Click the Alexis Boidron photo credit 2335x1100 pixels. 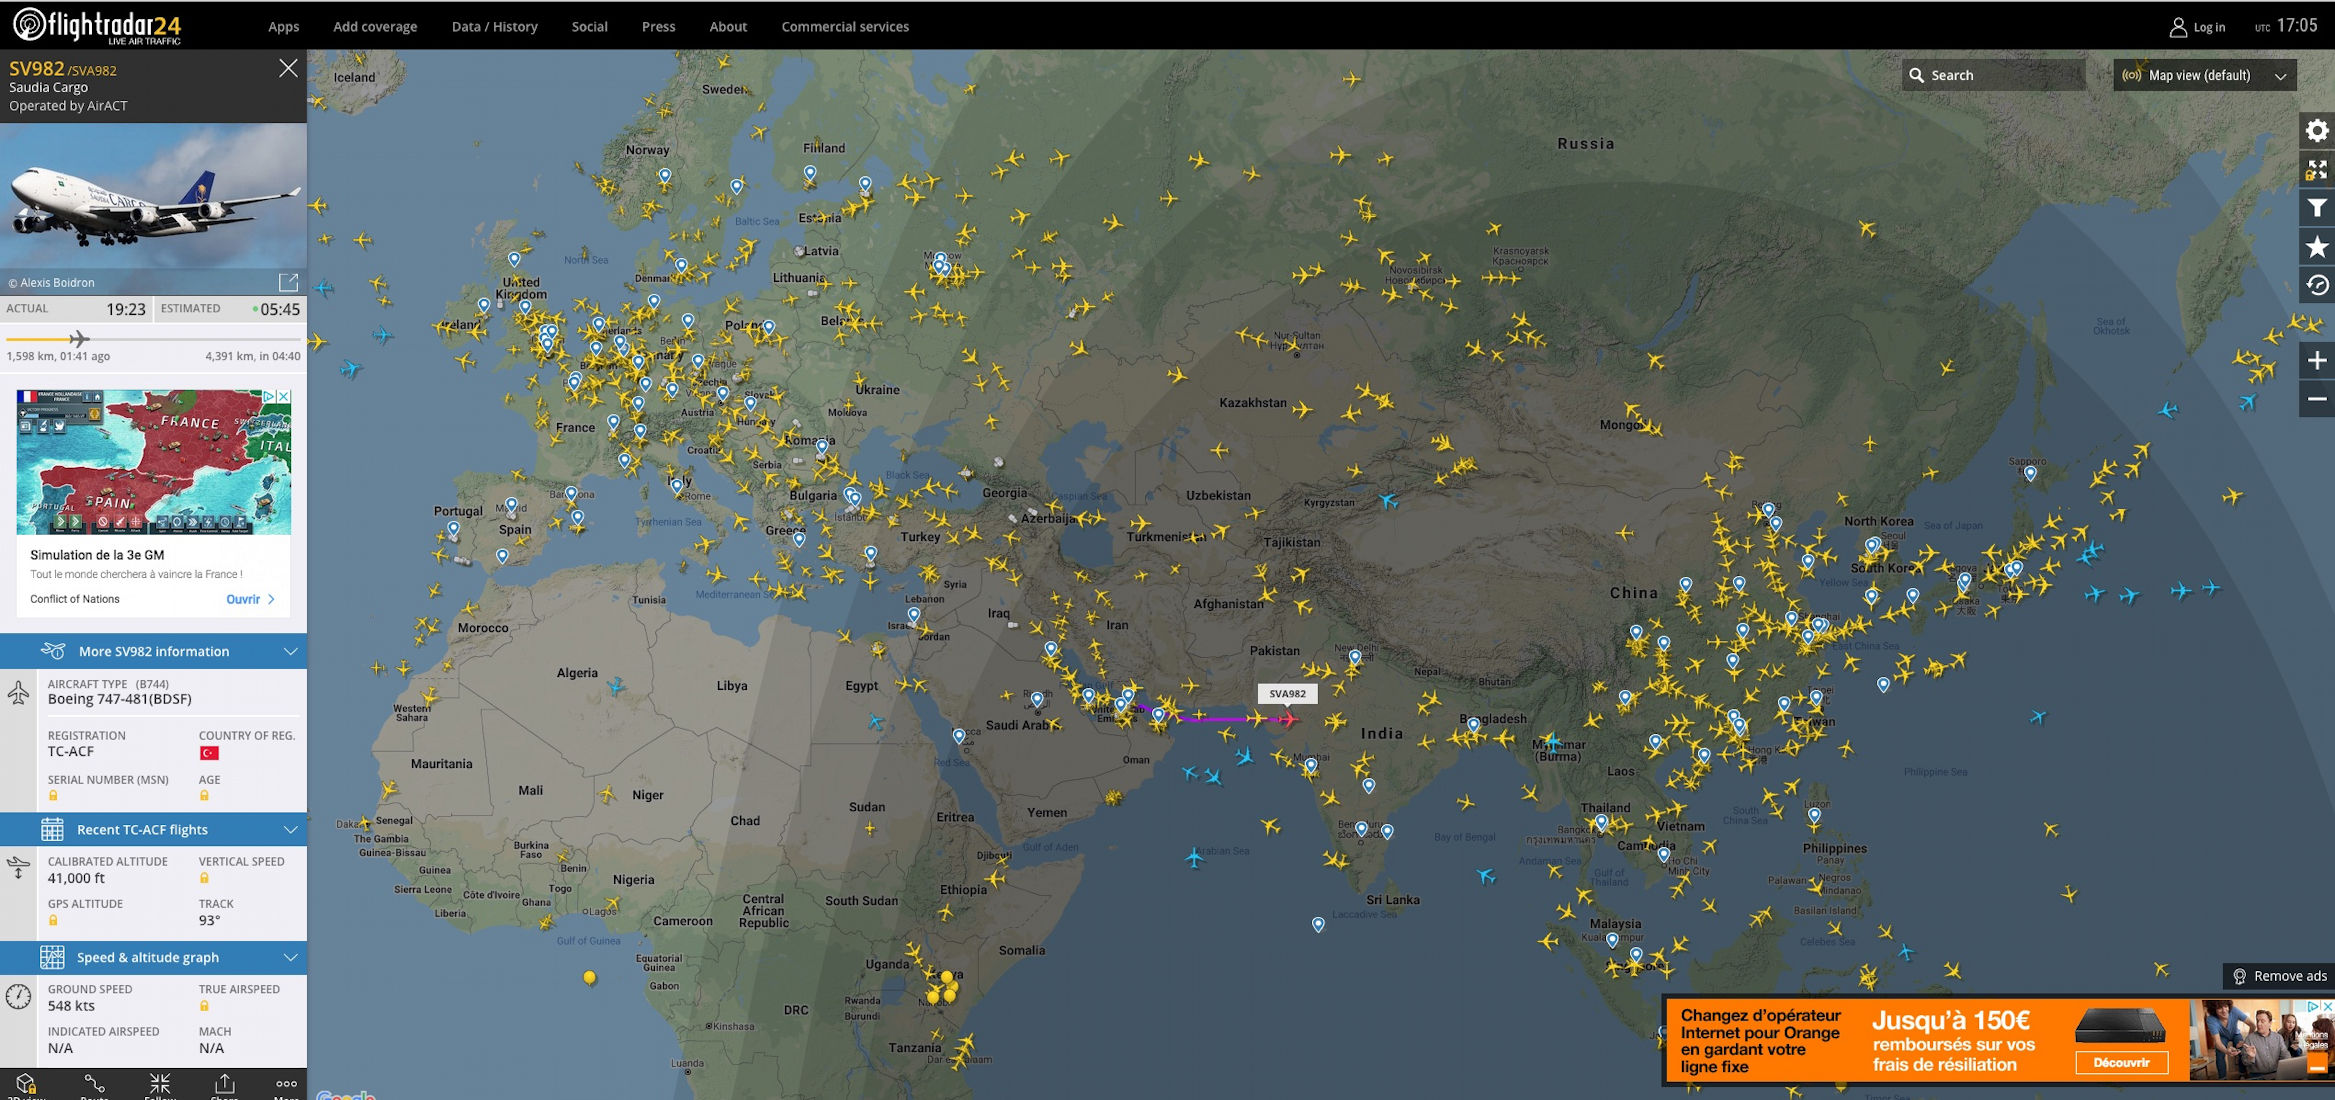52,283
